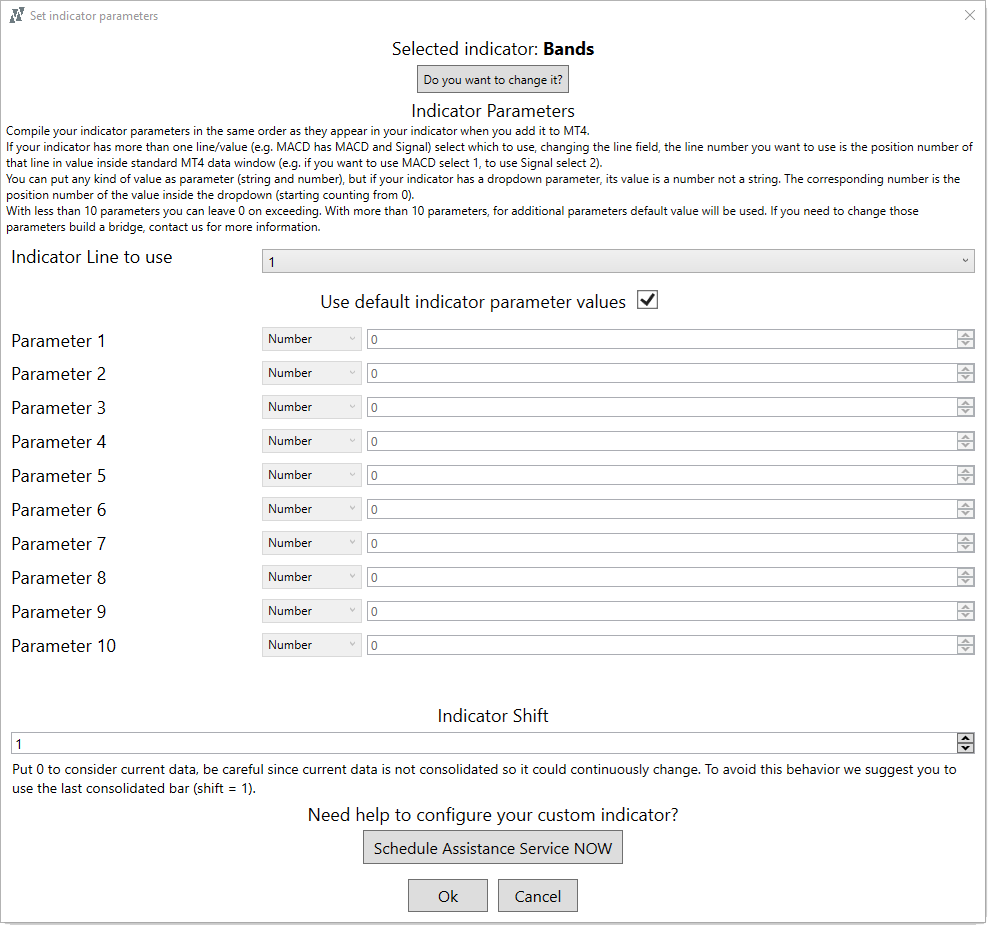Click Parameter 8 value field
This screenshot has width=988, height=926.
coord(662,578)
